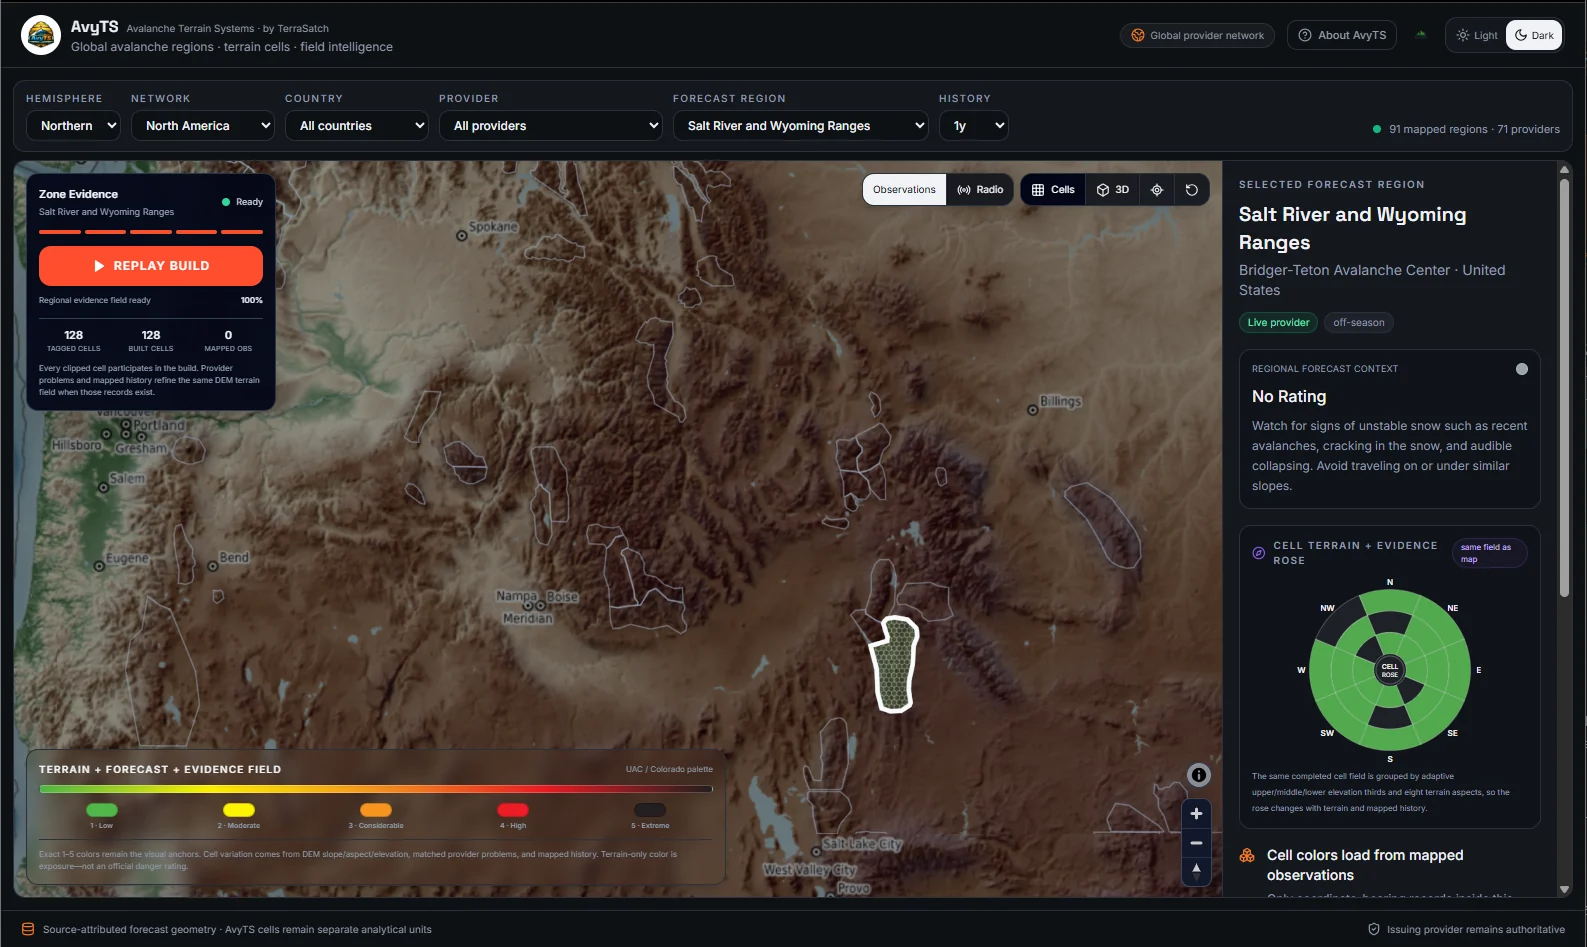Click the red 4 - High danger swatch
Viewport: 1587px width, 947px height.
point(513,810)
